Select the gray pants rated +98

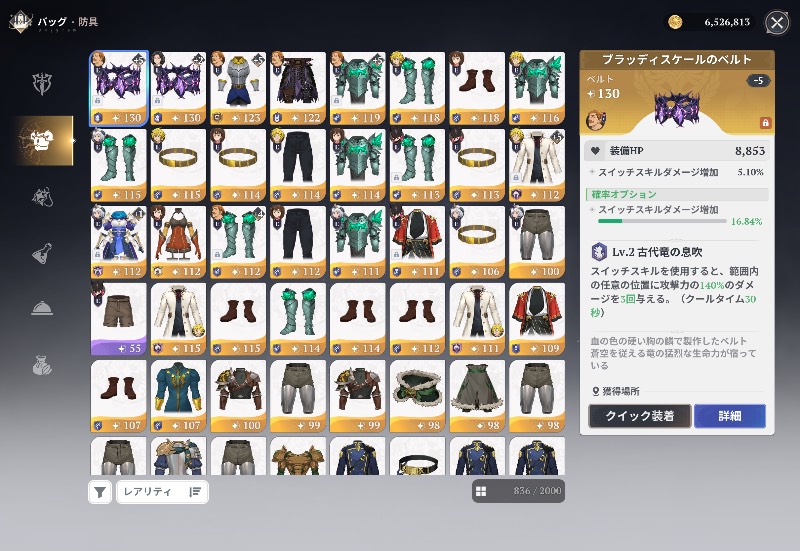point(537,396)
